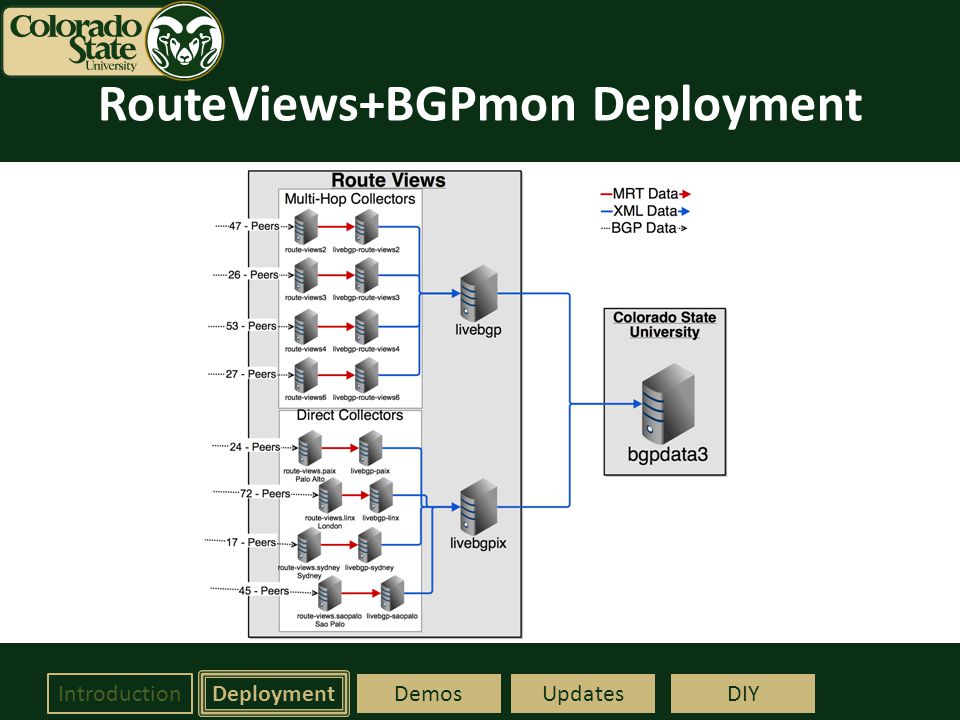The height and width of the screenshot is (720, 960).
Task: Select the livebgp-paix server icon
Action: coord(370,448)
